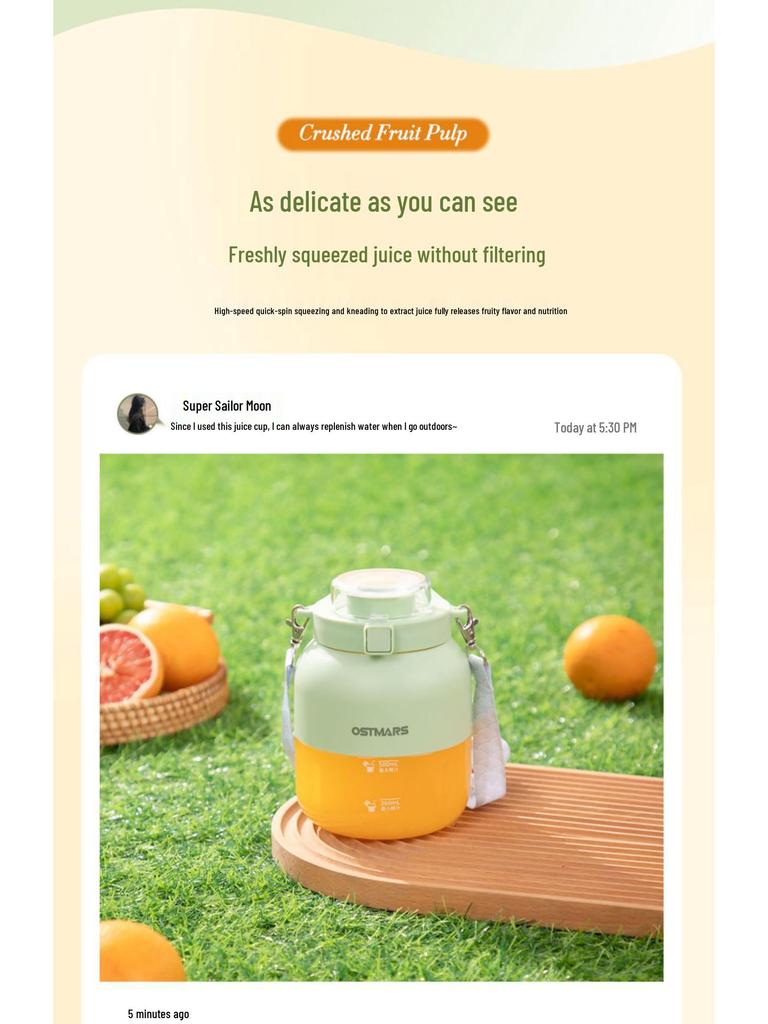Click the heading As delicate as you can see
This screenshot has height=1024, width=768.
click(383, 202)
